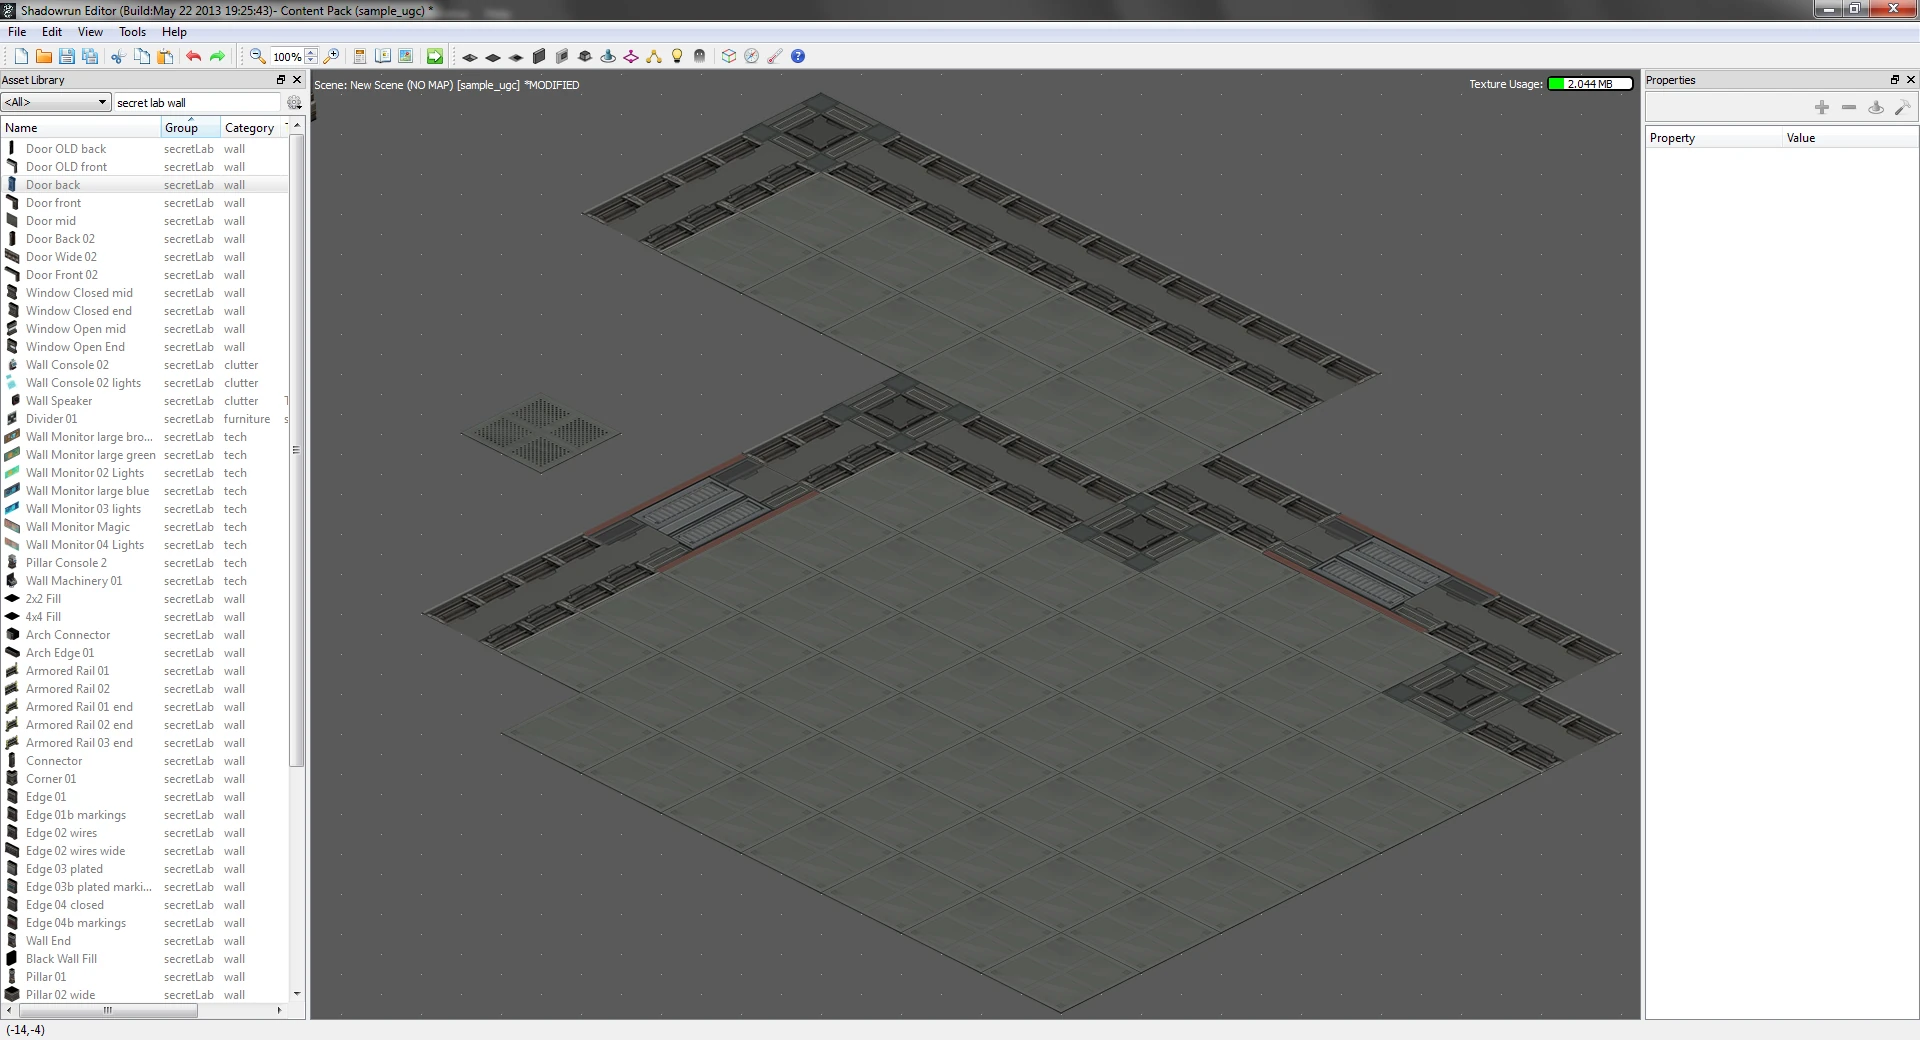The width and height of the screenshot is (1920, 1040).
Task: Click the thermometer-style tool icon
Action: [775, 57]
